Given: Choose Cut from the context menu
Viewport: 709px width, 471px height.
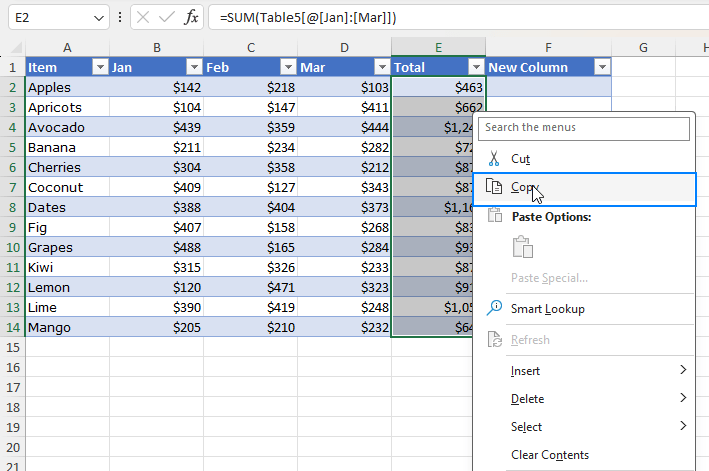Looking at the screenshot, I should pyautogui.click(x=584, y=159).
